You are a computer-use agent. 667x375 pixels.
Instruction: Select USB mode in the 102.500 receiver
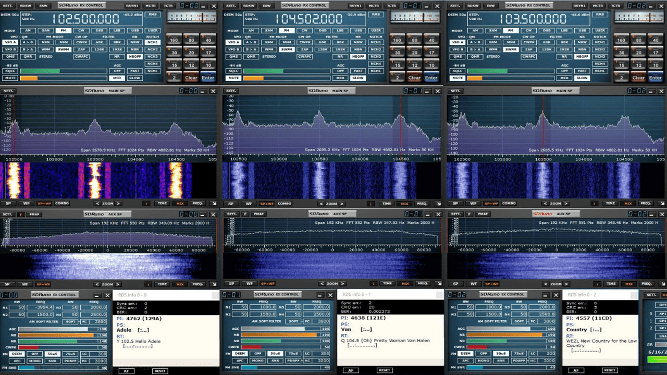tap(134, 31)
